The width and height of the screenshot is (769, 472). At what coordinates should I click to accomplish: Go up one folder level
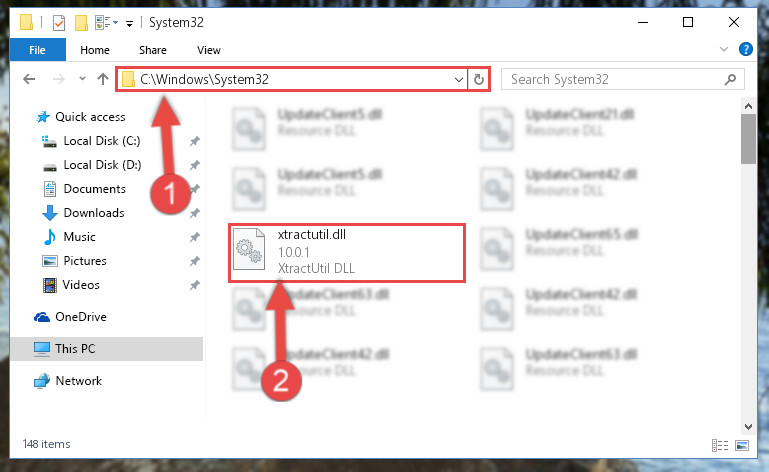pyautogui.click(x=103, y=79)
